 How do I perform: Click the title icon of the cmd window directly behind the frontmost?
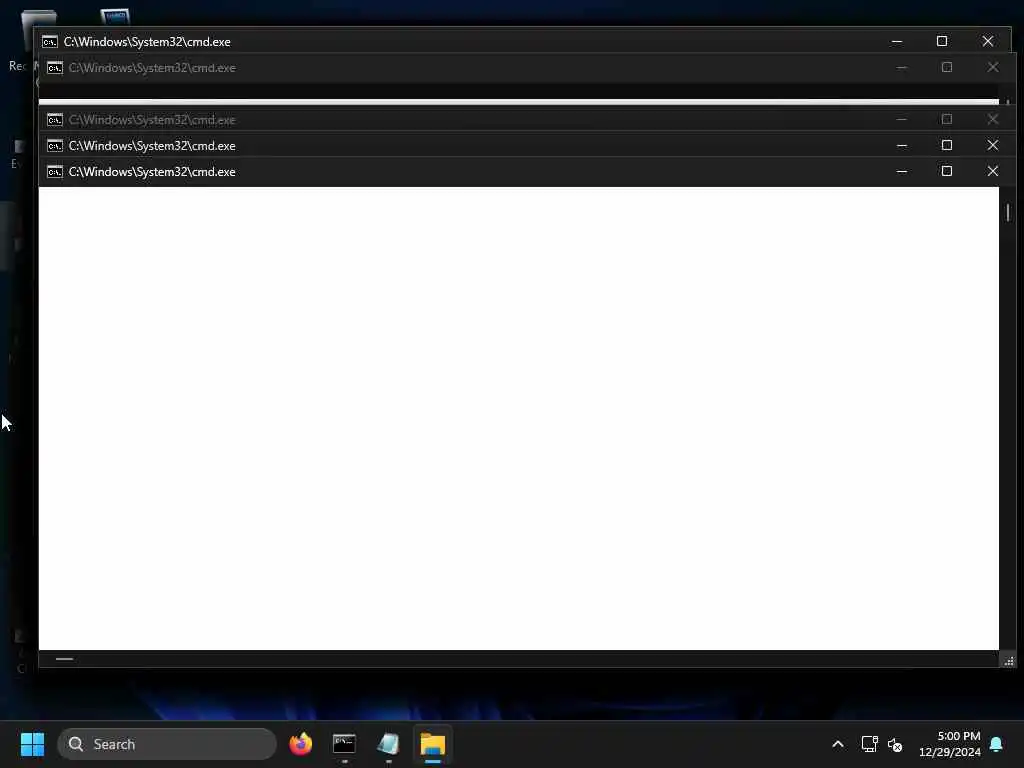(55, 146)
